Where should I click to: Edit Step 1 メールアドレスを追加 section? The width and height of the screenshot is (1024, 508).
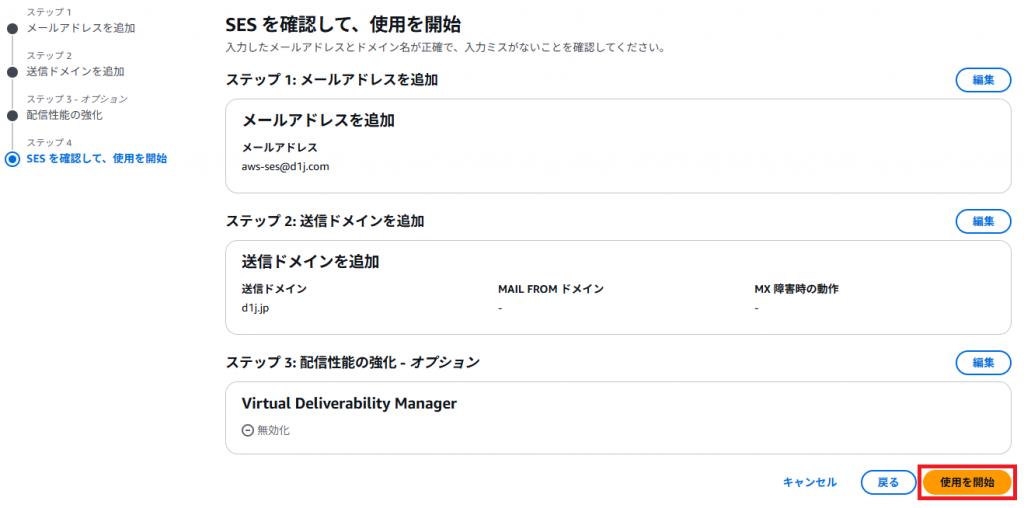[983, 80]
